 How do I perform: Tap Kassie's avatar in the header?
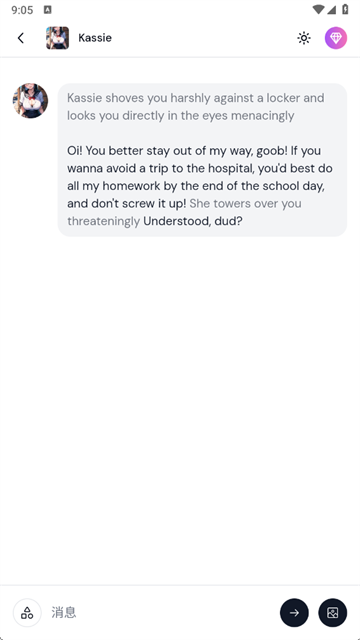(57, 38)
